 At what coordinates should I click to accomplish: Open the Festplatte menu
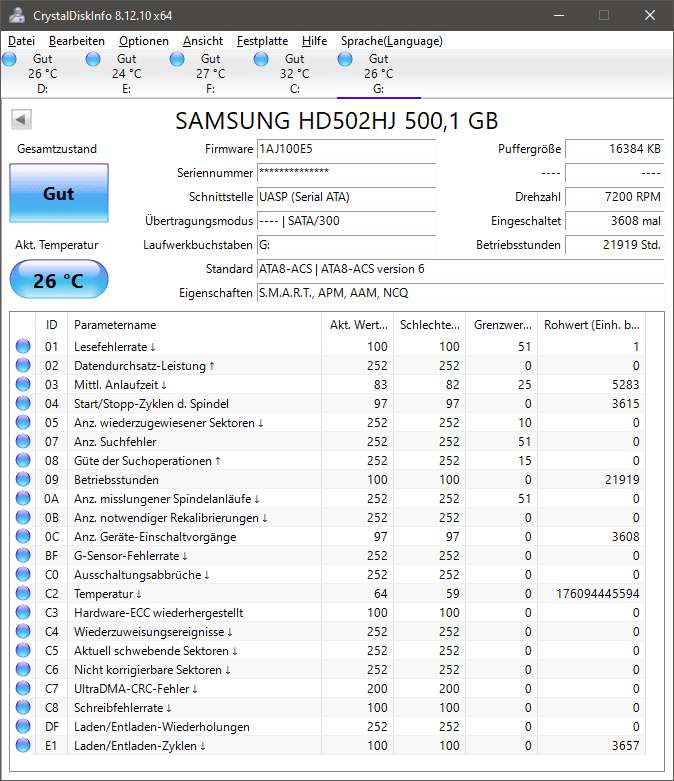pos(263,41)
